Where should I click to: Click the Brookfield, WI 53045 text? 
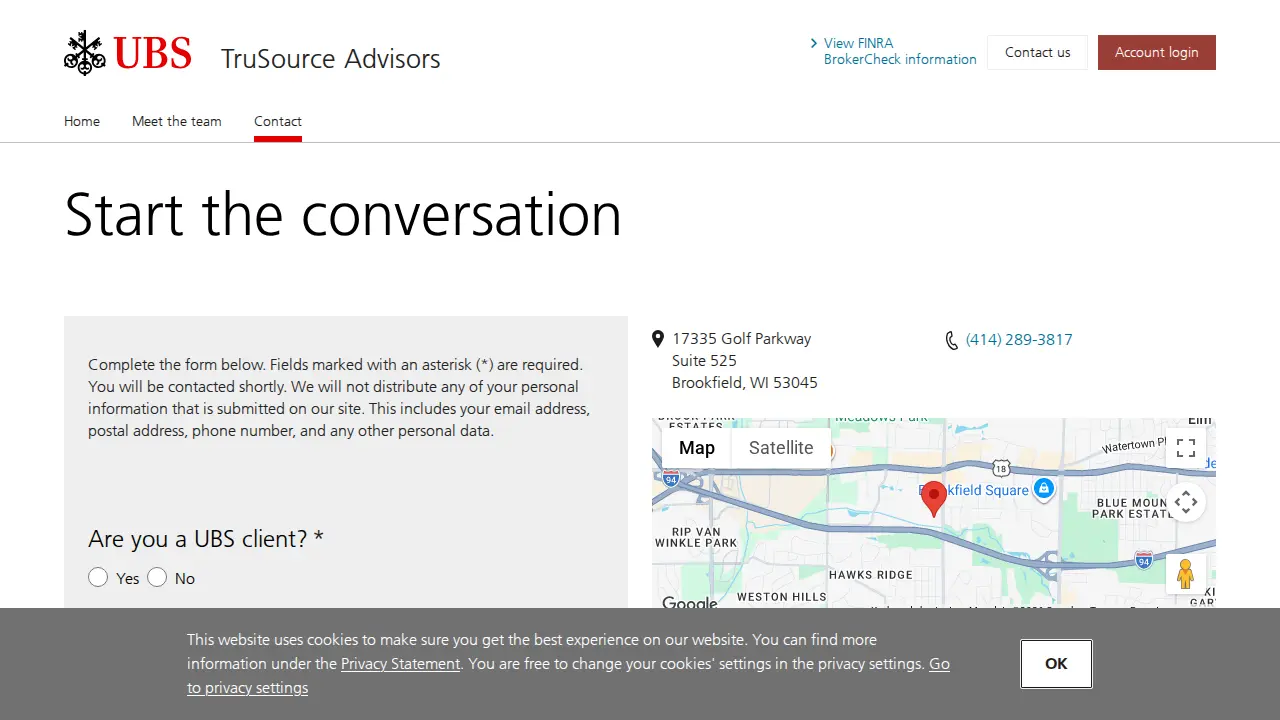tap(745, 383)
